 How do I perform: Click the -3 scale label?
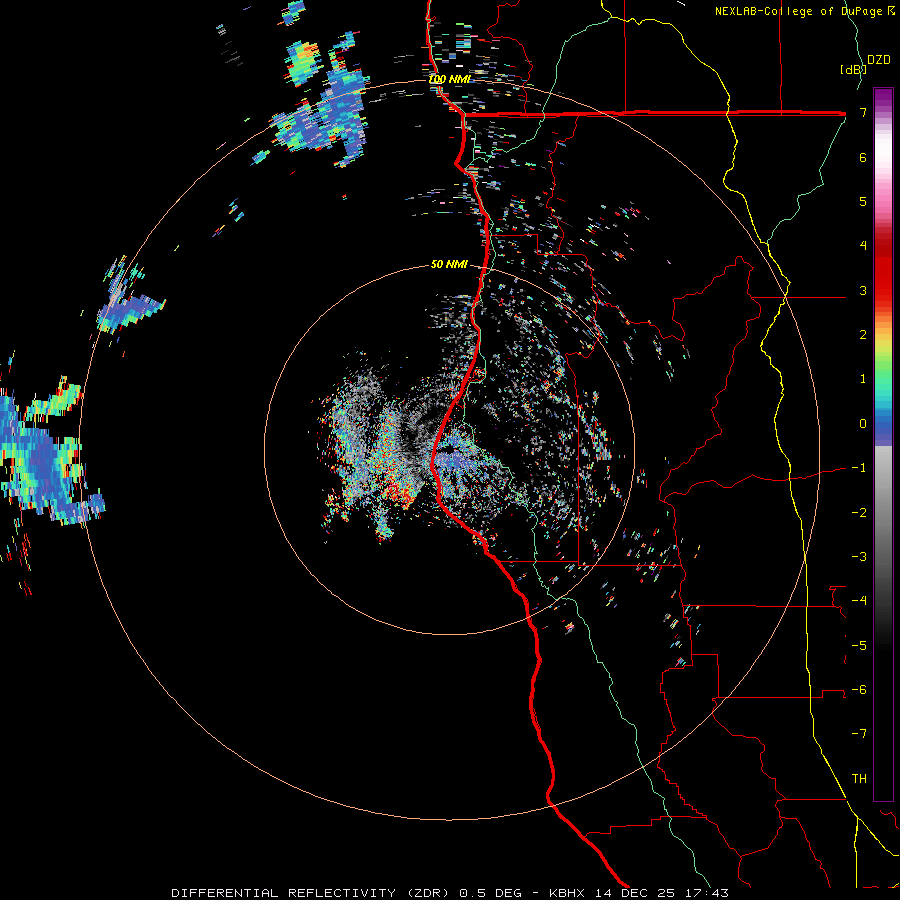pos(859,557)
